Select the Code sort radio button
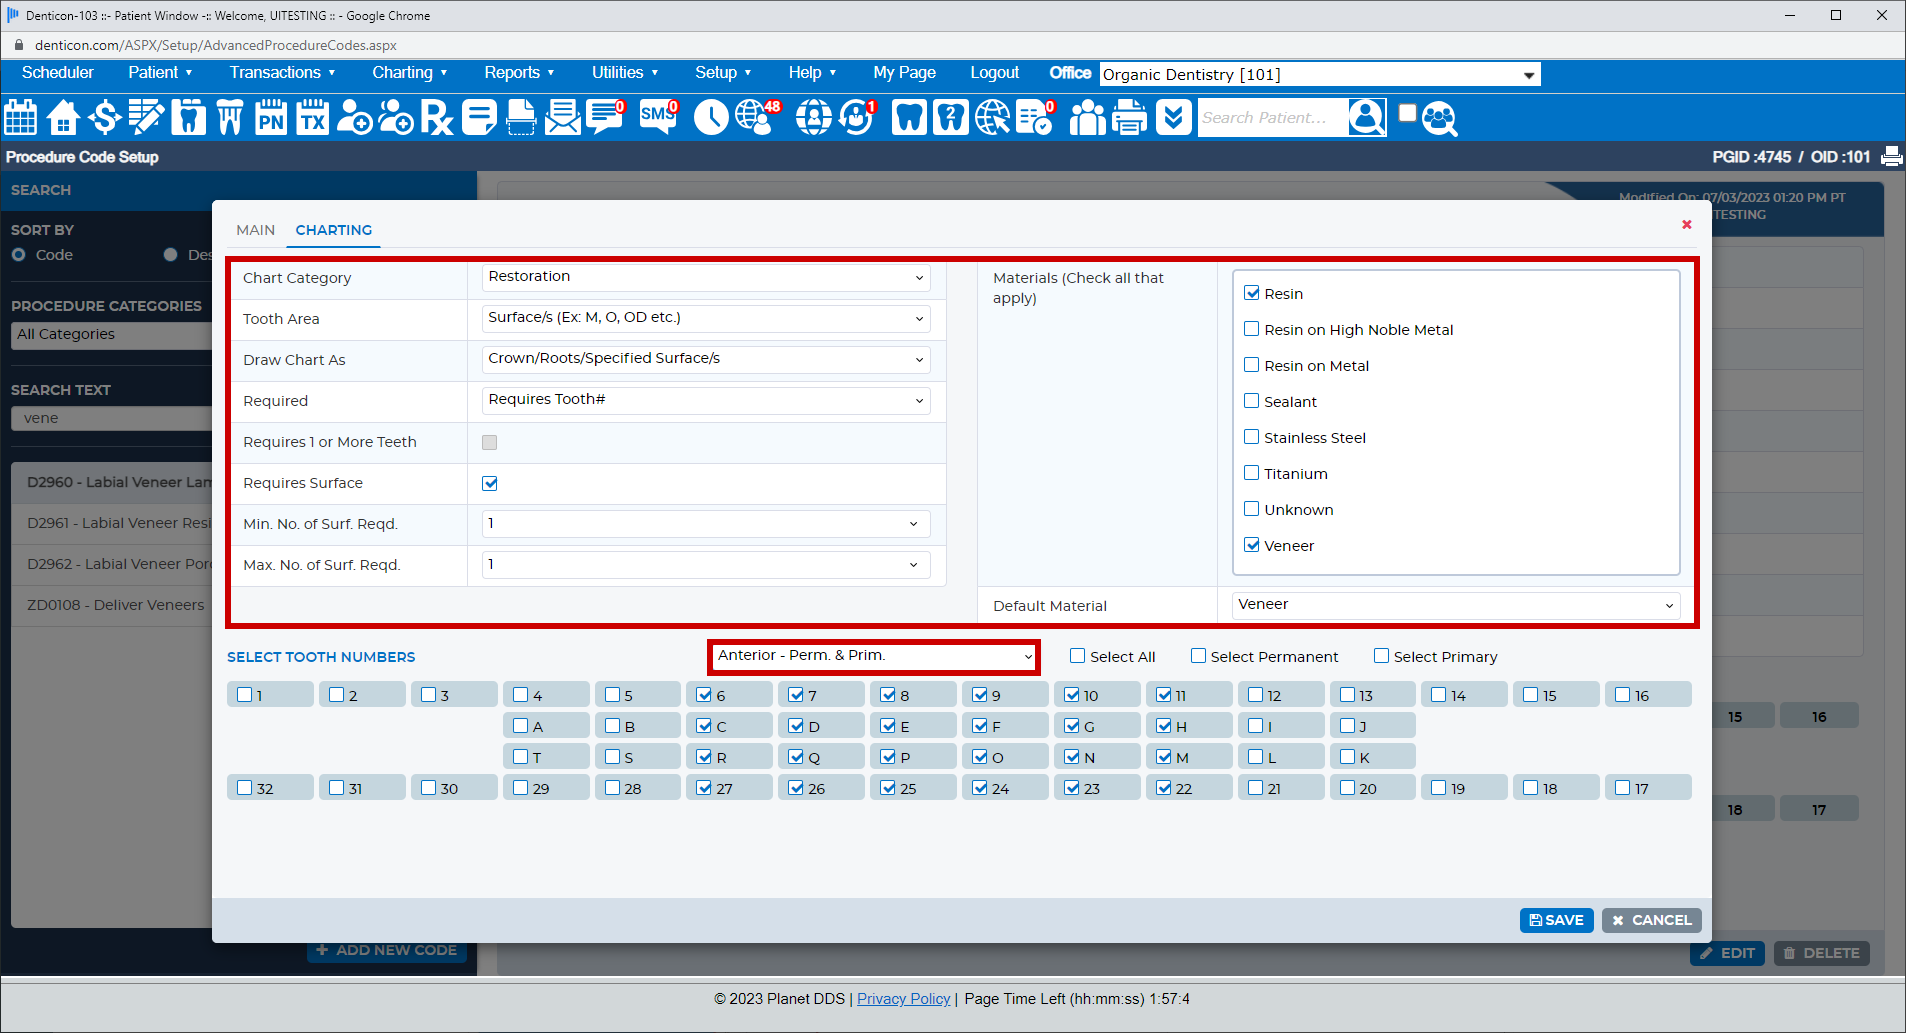Viewport: 1906px width, 1033px height. (18, 255)
